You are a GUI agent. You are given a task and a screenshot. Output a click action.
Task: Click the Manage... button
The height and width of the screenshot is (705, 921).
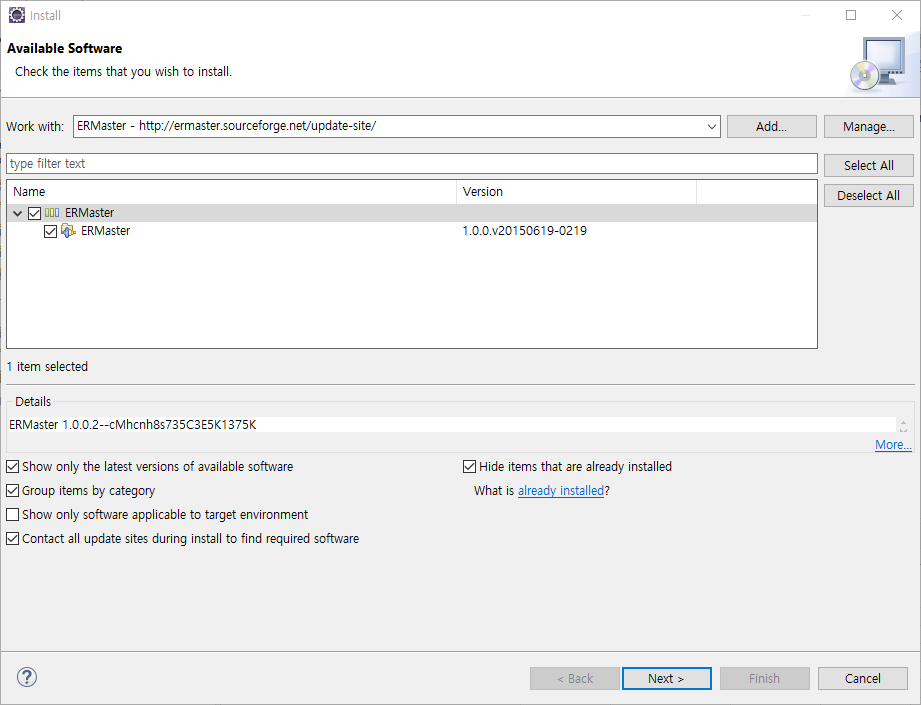click(868, 126)
